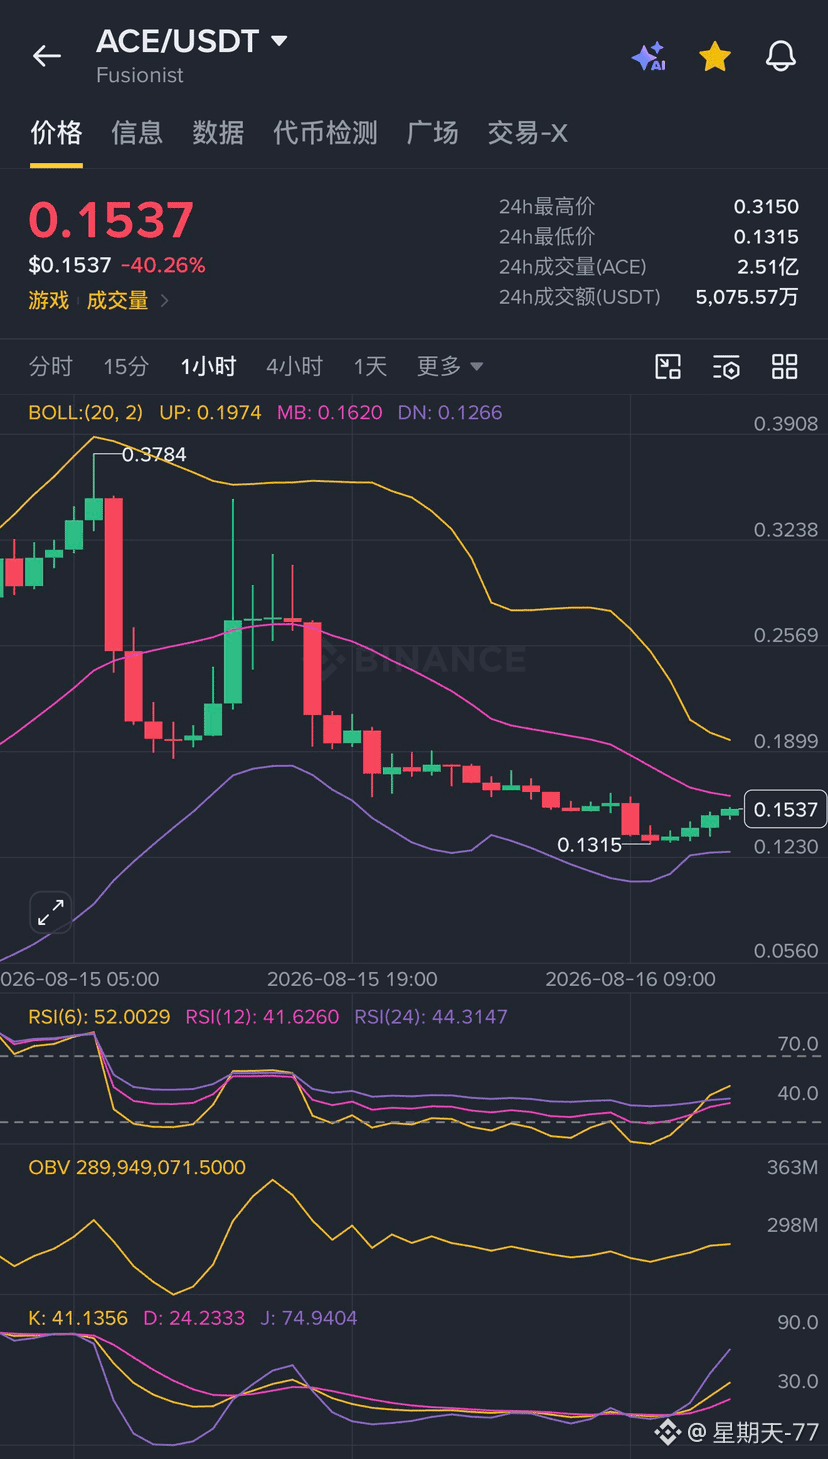This screenshot has height=1459, width=828.
Task: Tap the large red 0.1537 price
Action: [x=111, y=220]
